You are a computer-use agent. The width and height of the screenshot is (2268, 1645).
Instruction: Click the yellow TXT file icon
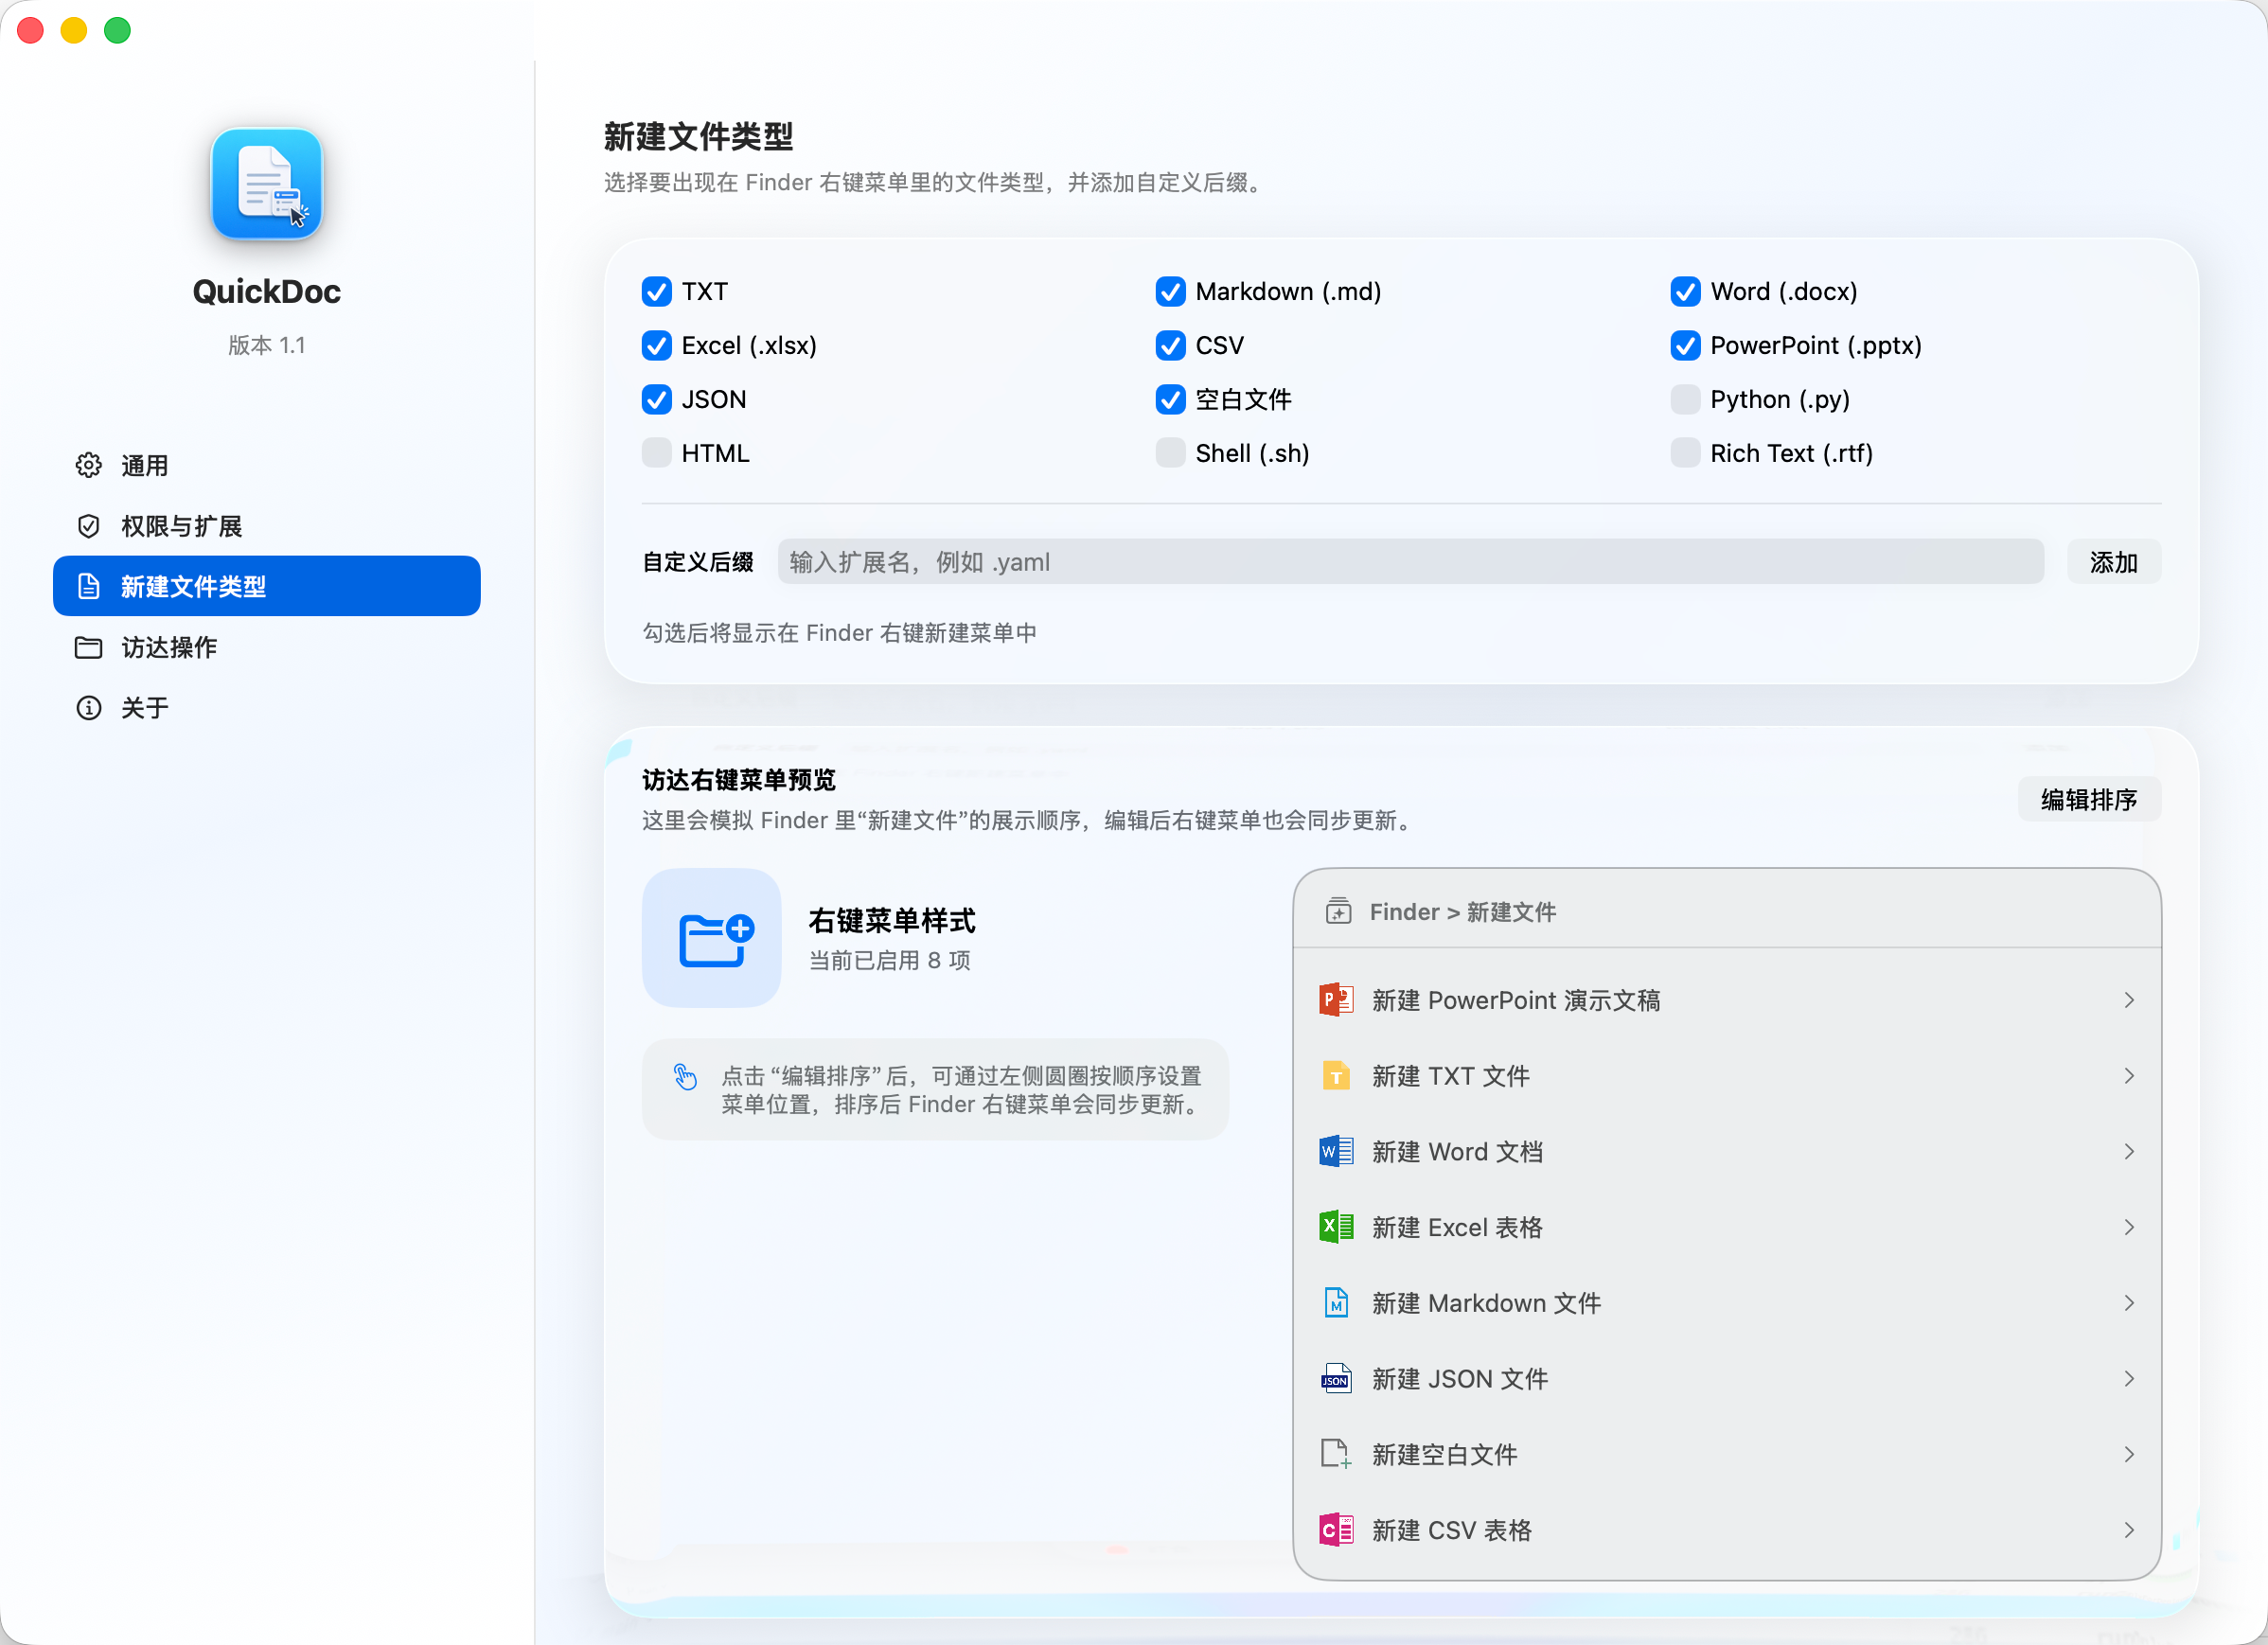1336,1076
